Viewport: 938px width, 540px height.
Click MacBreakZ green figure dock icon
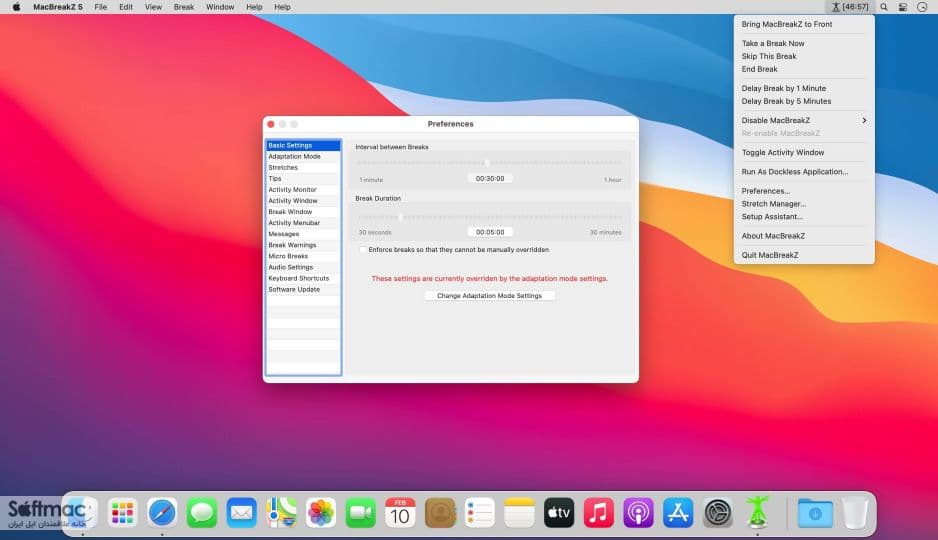point(757,512)
